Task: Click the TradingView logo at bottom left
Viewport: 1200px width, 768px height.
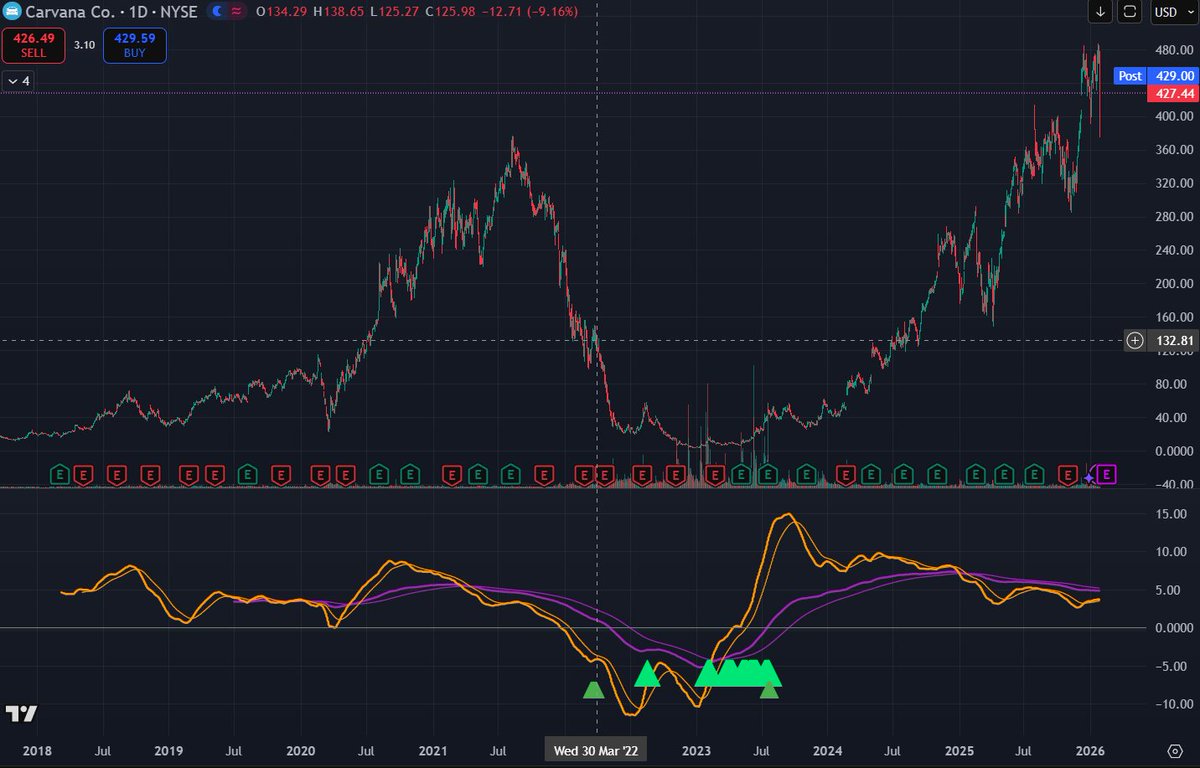Action: pos(21,713)
